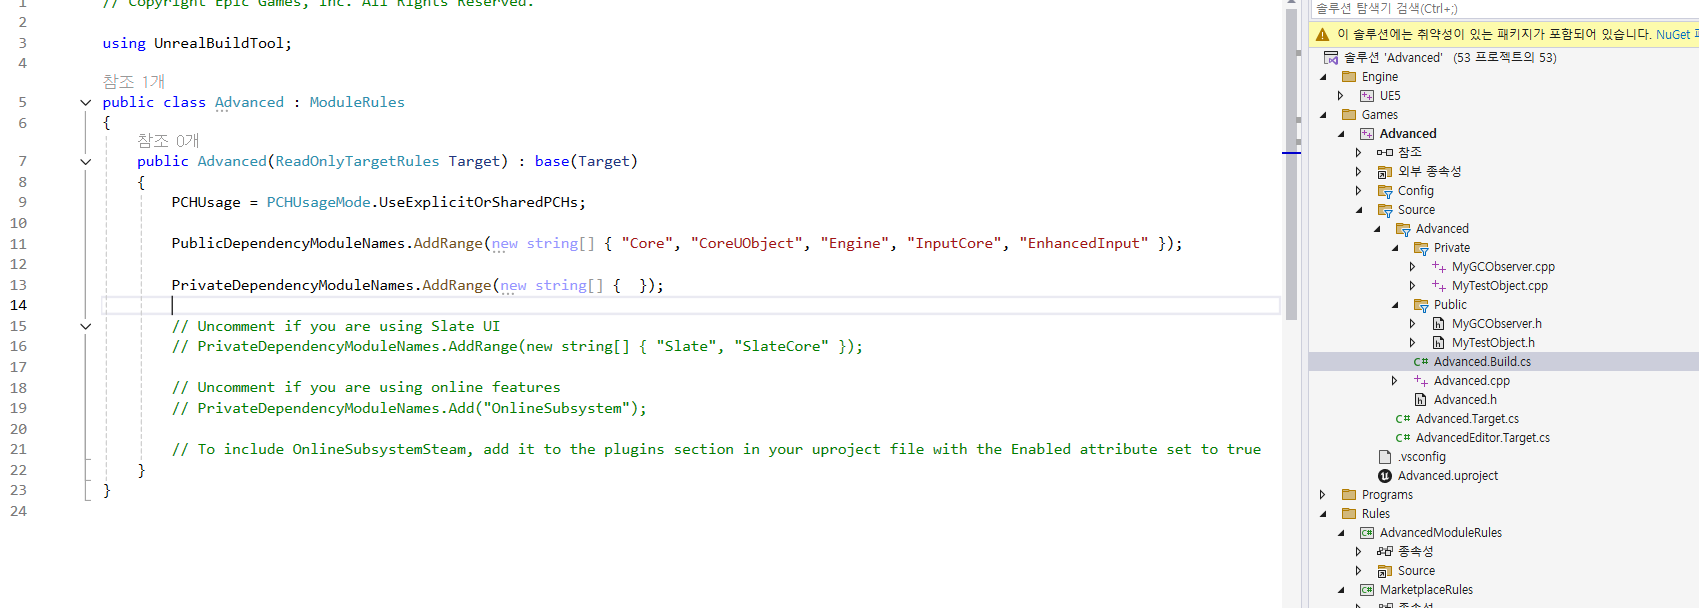This screenshot has height=608, width=1699.
Task: Open Advanced.Target.cs from the solution tree
Action: point(1467,419)
